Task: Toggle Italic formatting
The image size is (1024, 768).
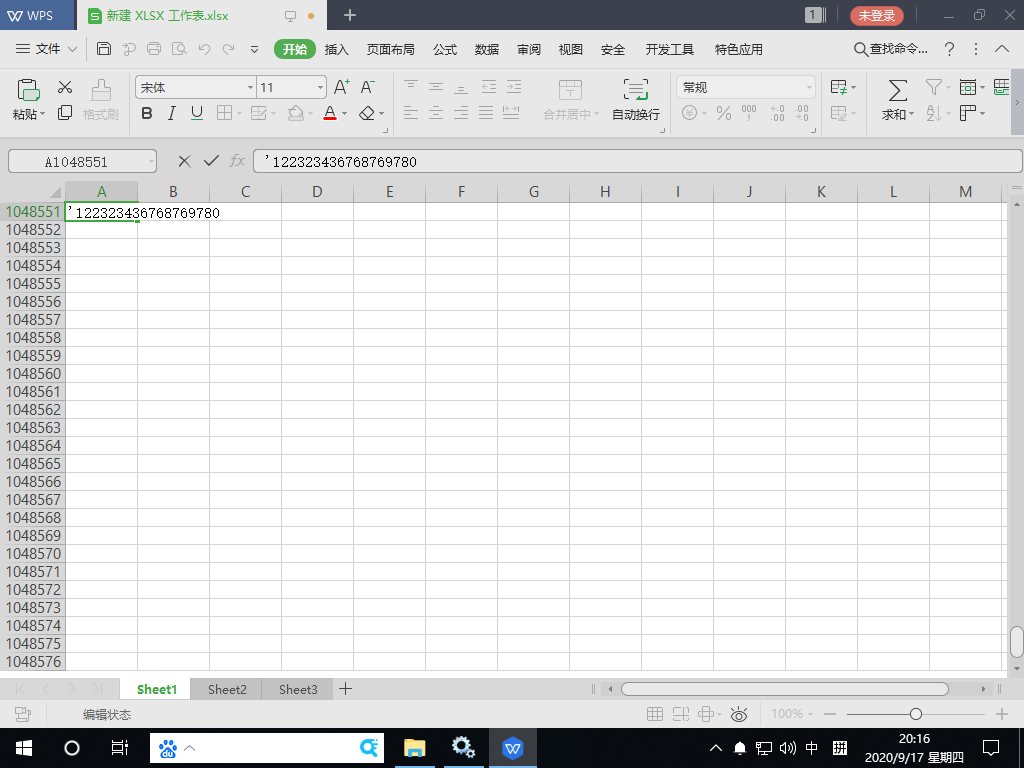Action: click(172, 114)
